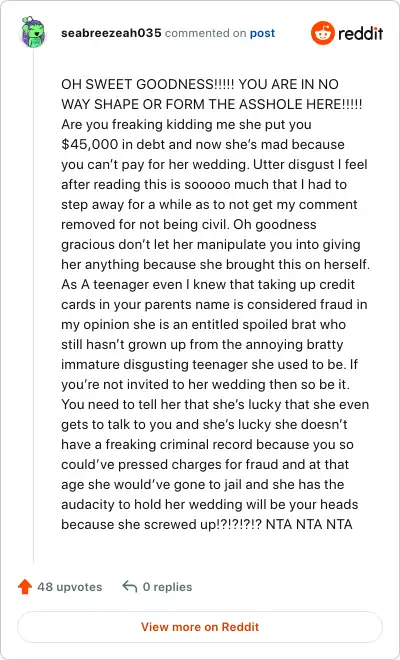
Task: Open the seabreezeah035 username profile link
Action: point(111,33)
